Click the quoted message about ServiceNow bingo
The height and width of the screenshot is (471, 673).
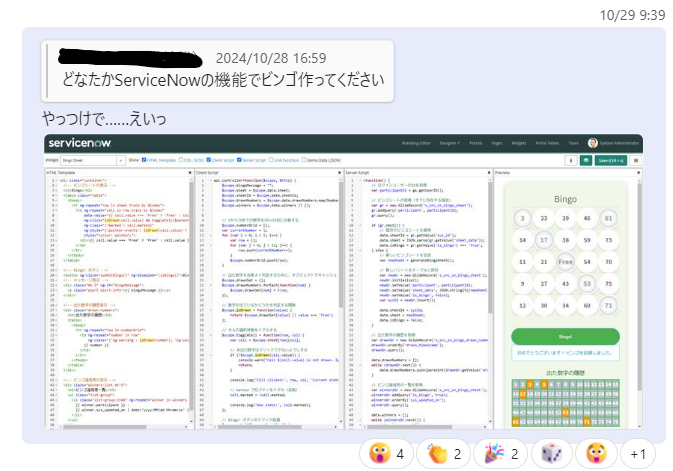(x=218, y=71)
